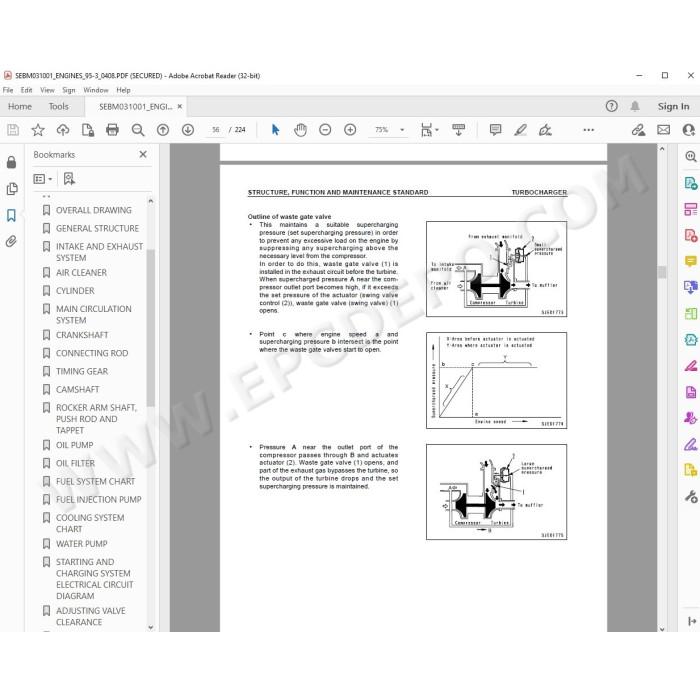Image resolution: width=700 pixels, height=700 pixels.
Task: Open attachments paperclip panel
Action: 11,242
